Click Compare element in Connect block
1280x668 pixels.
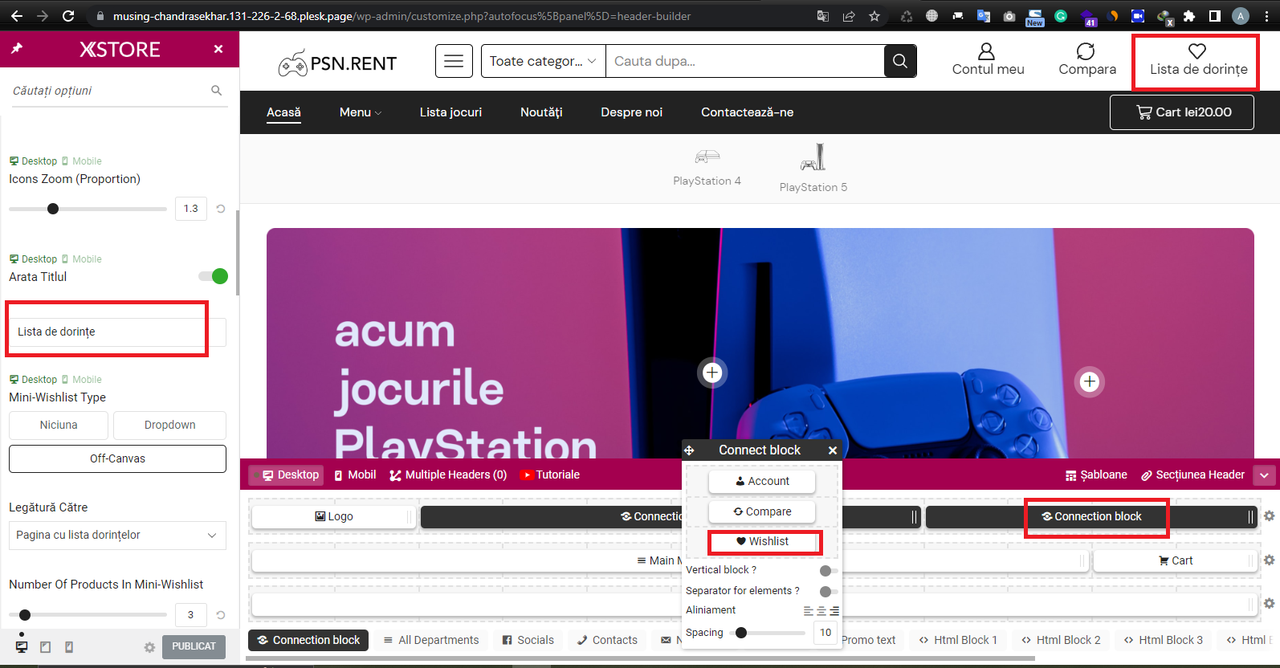762,512
